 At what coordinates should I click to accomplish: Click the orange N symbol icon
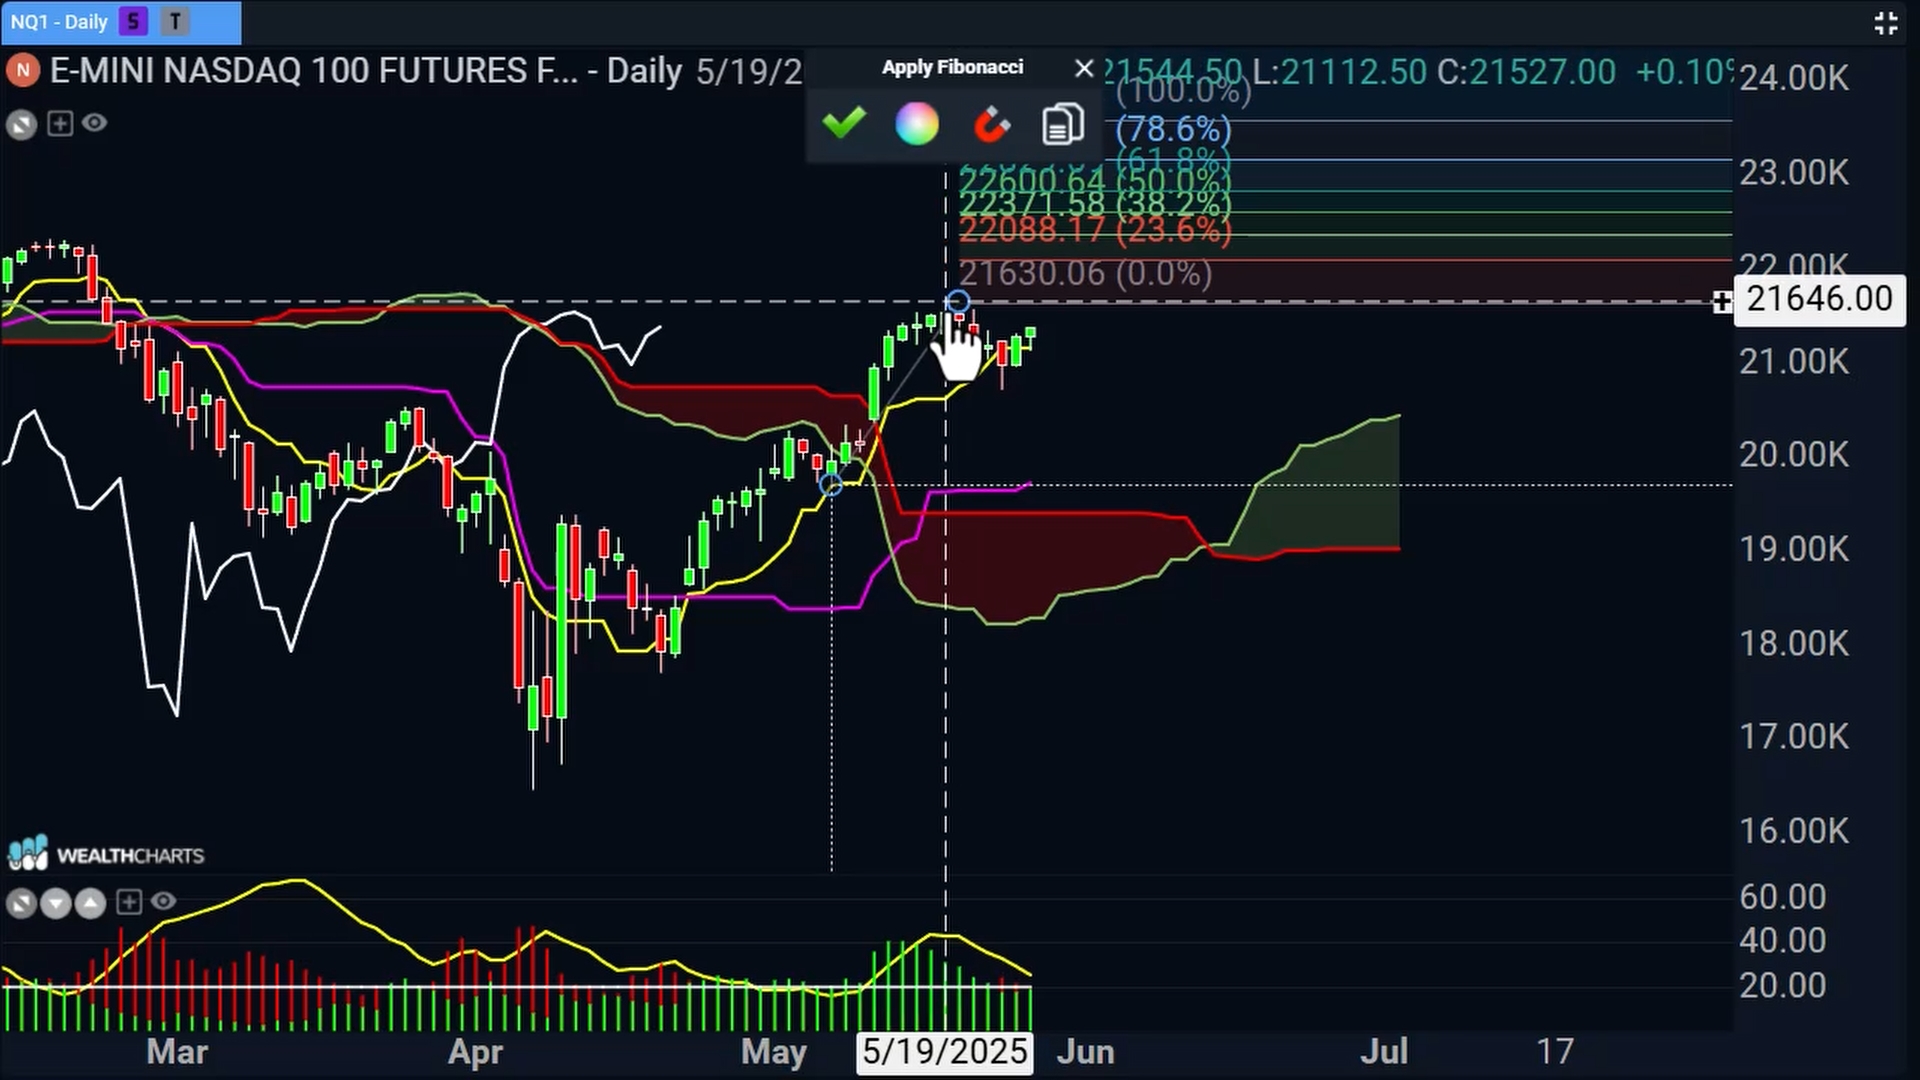tap(22, 71)
